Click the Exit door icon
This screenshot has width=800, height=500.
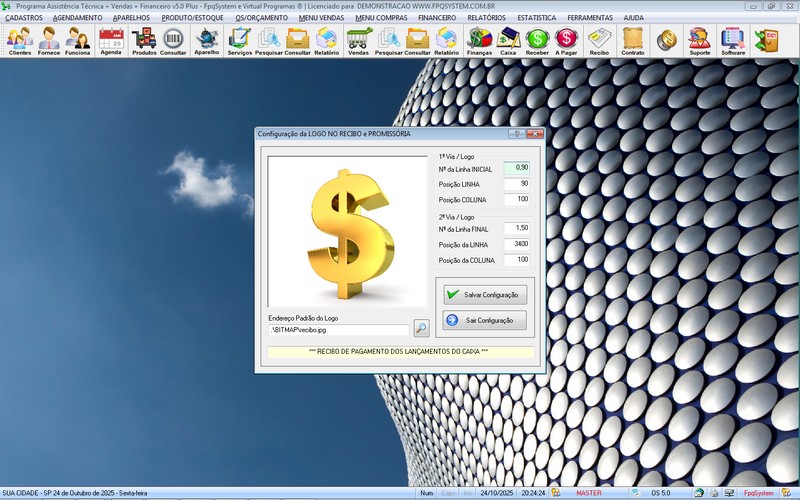767,40
